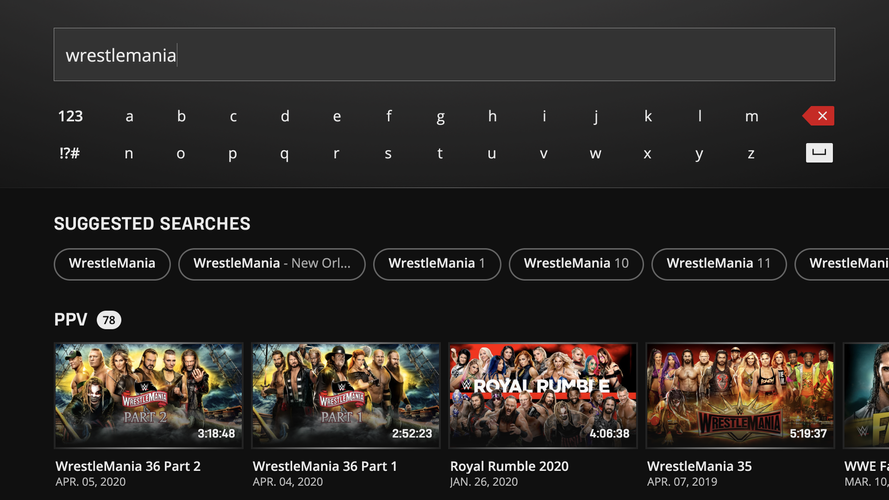Open Royal Rumble 2020 thumbnail
The width and height of the screenshot is (889, 500).
click(543, 395)
